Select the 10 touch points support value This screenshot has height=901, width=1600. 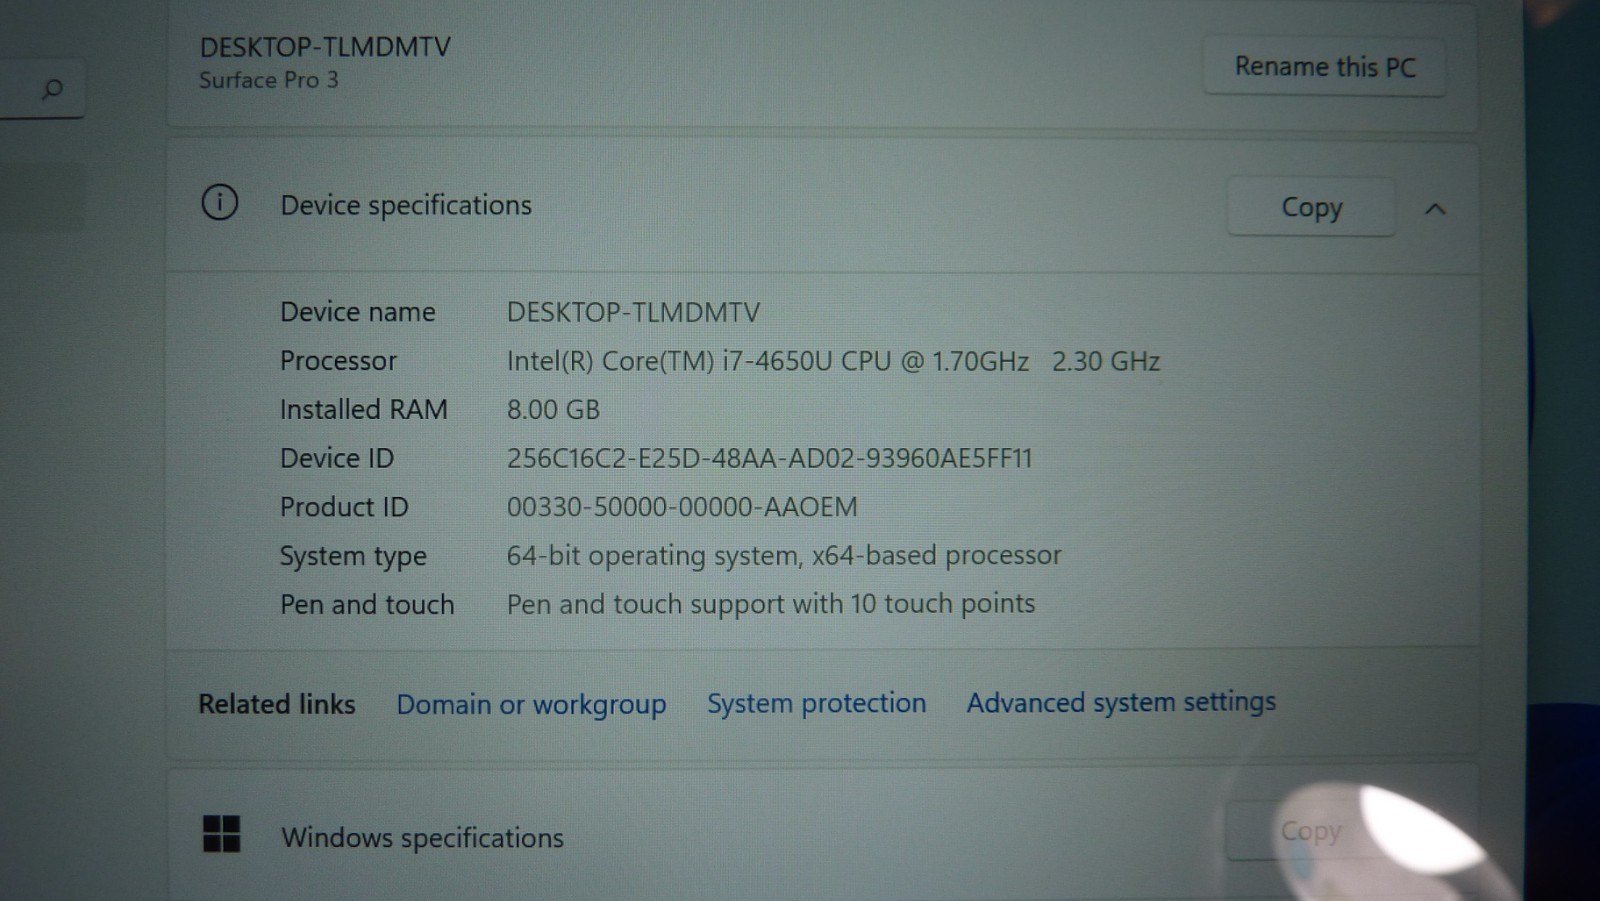771,604
